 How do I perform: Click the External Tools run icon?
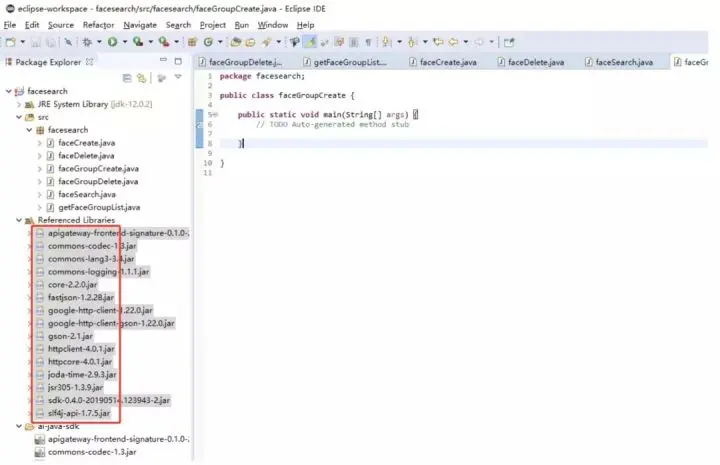(x=164, y=42)
